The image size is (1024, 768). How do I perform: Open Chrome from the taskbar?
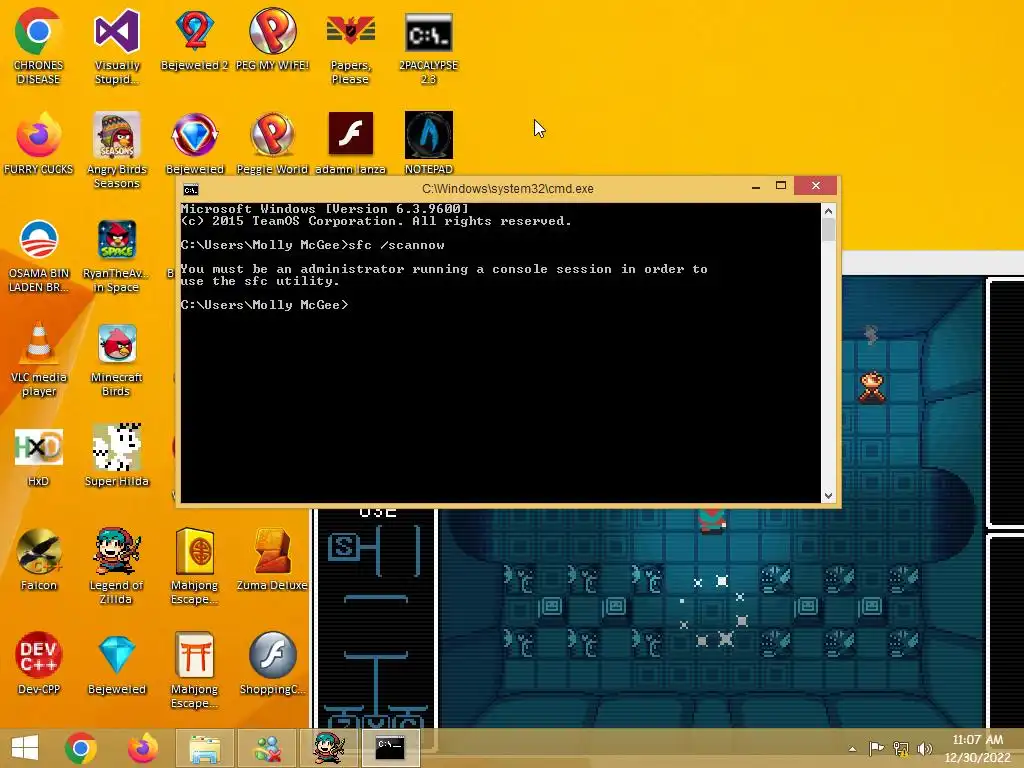click(x=81, y=748)
